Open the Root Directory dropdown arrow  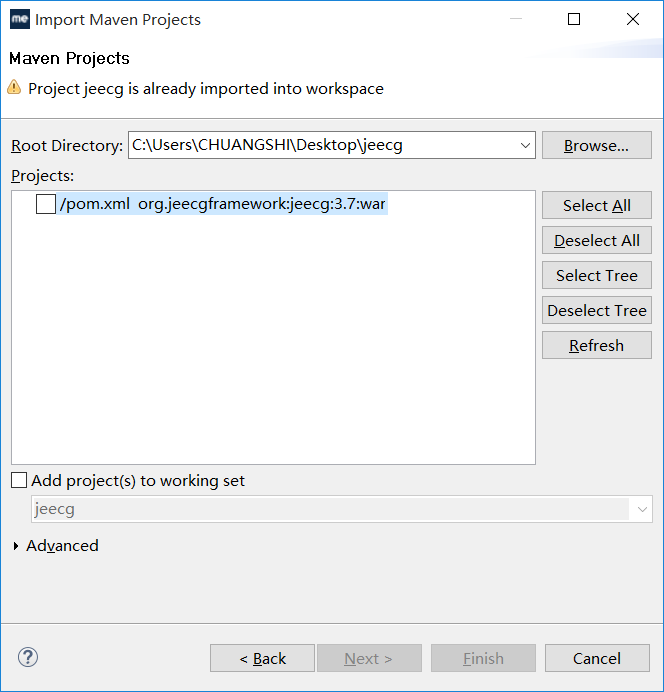(x=525, y=145)
